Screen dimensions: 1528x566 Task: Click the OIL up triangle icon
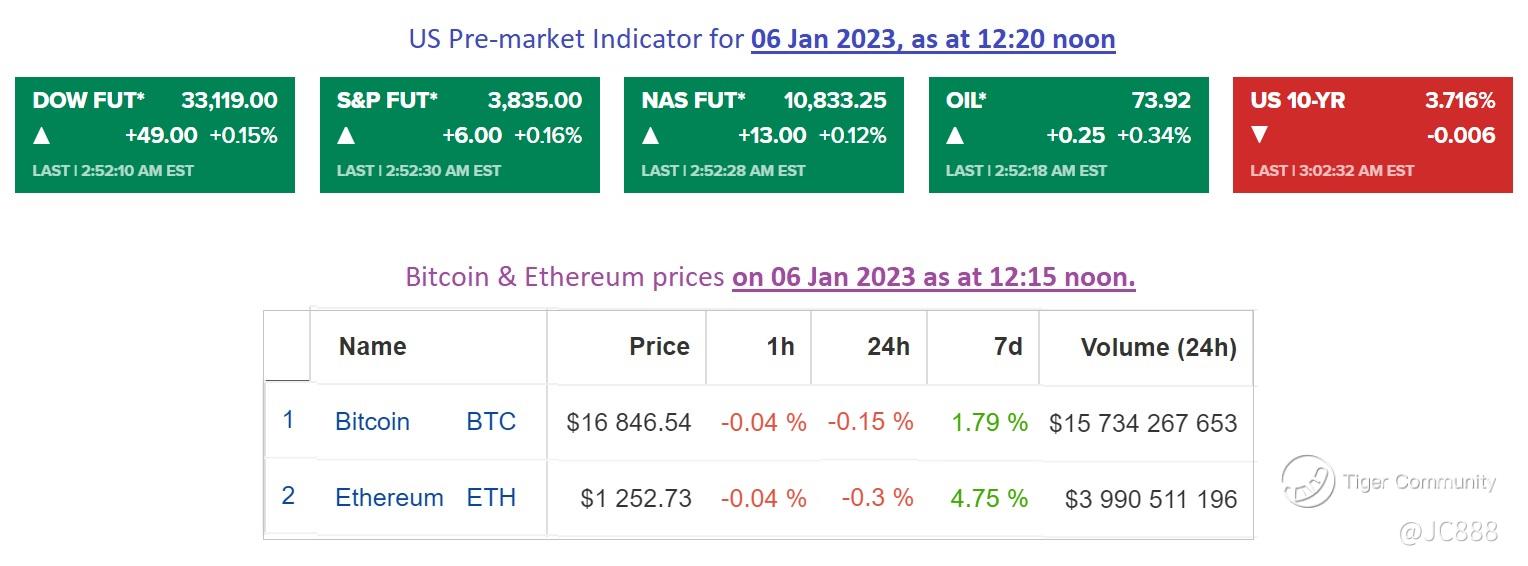coord(955,135)
